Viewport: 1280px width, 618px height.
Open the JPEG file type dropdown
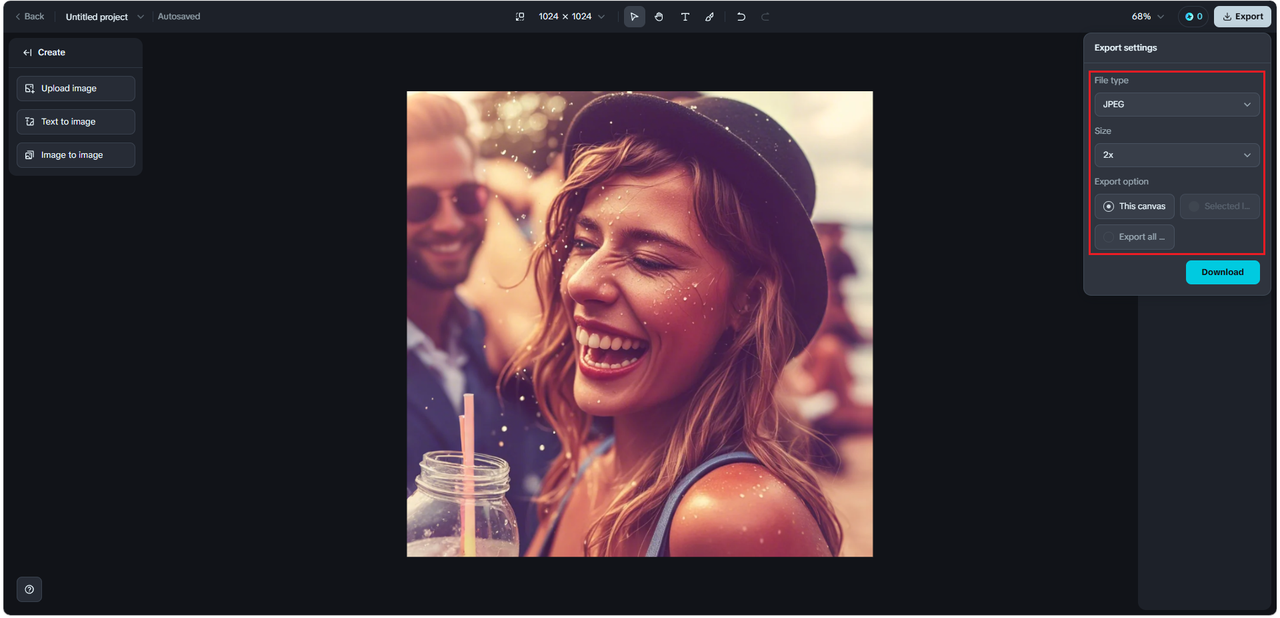[x=1176, y=104]
